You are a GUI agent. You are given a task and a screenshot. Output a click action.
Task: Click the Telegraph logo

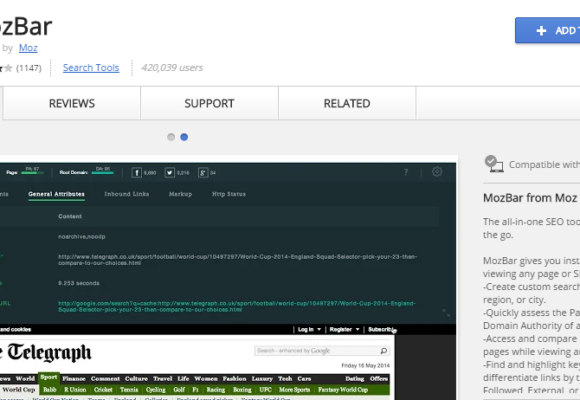46,352
